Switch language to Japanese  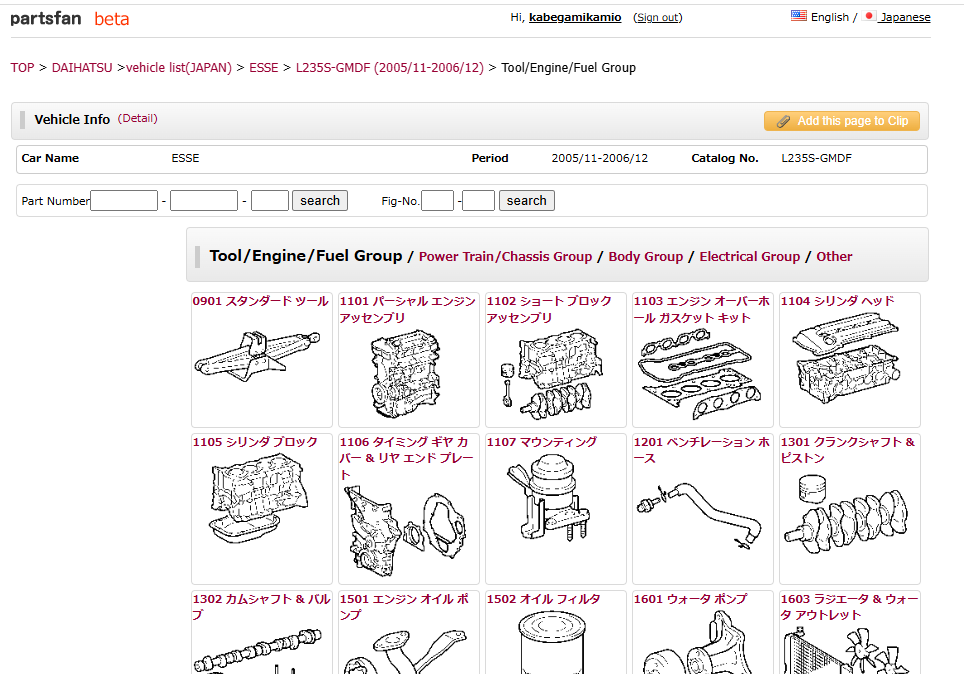(x=905, y=17)
